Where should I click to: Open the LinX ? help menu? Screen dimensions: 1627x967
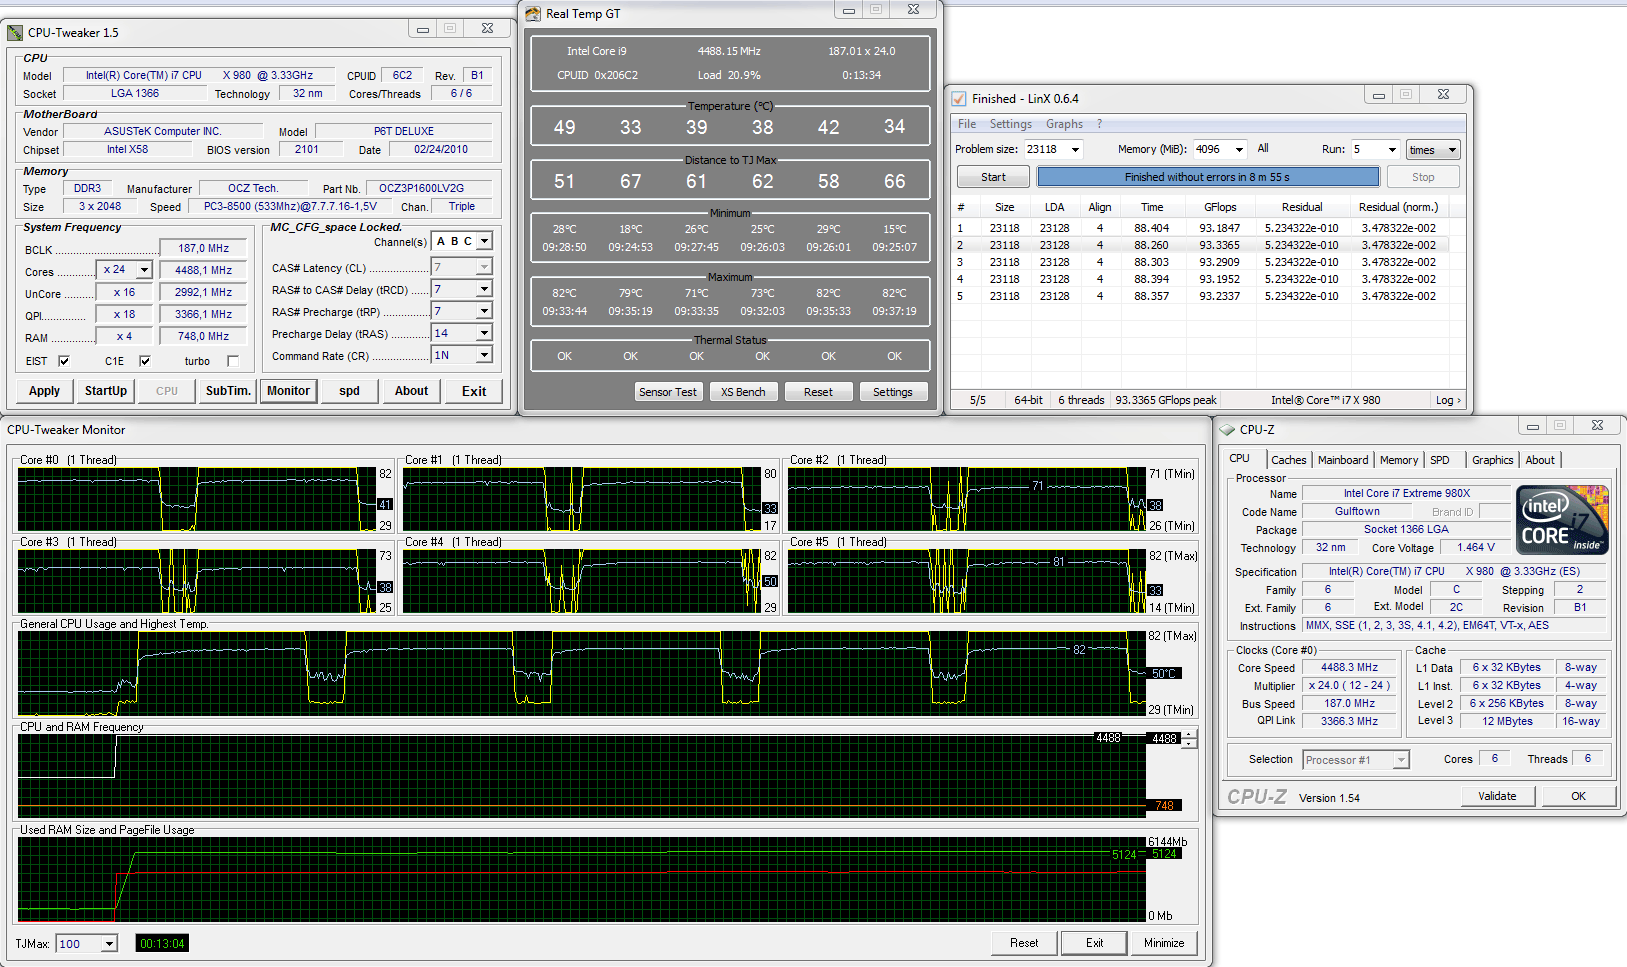1099,124
